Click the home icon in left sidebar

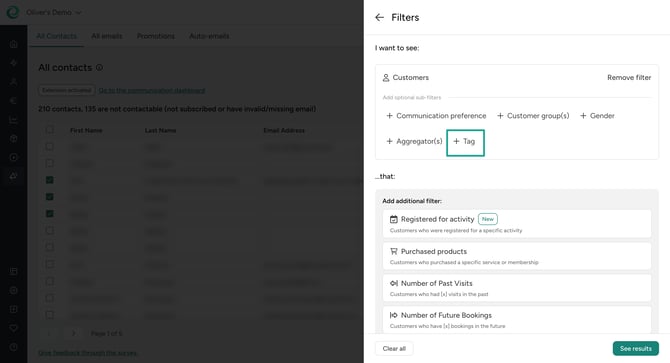point(14,44)
